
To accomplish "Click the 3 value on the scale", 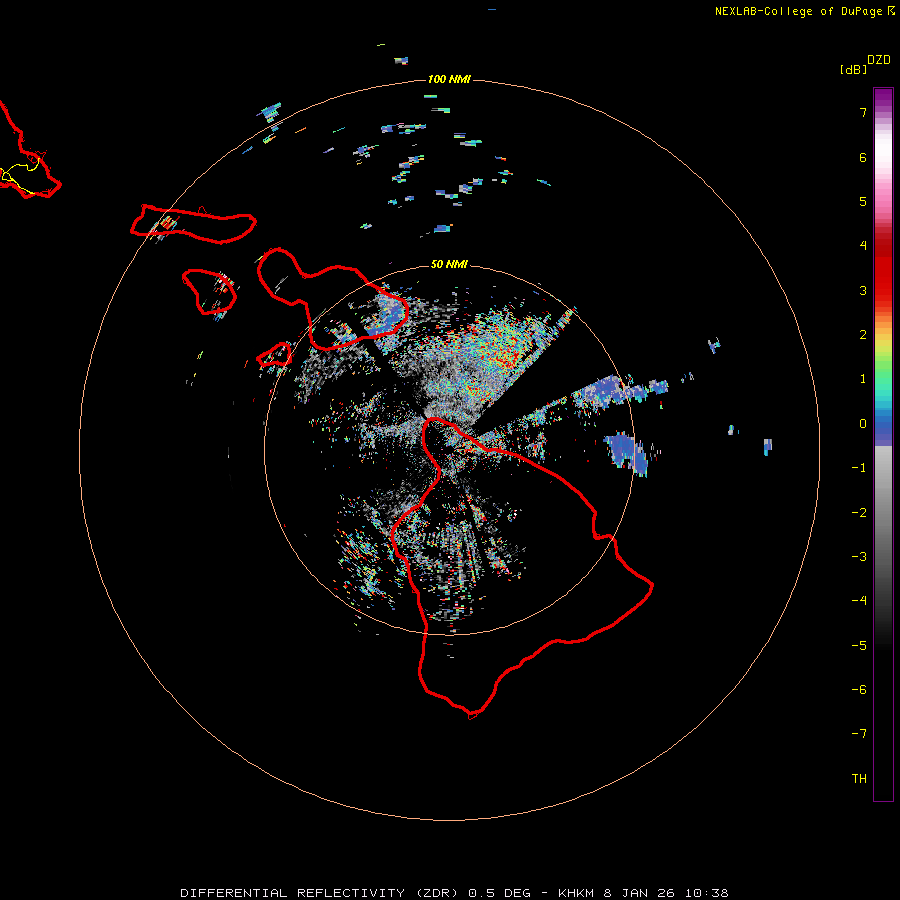I will pyautogui.click(x=863, y=290).
